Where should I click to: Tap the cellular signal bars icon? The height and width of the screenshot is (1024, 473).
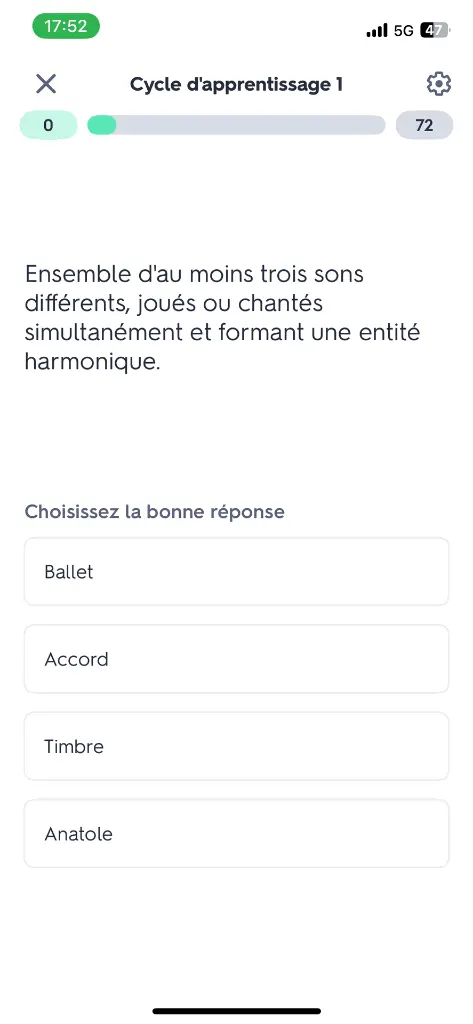coord(377,30)
